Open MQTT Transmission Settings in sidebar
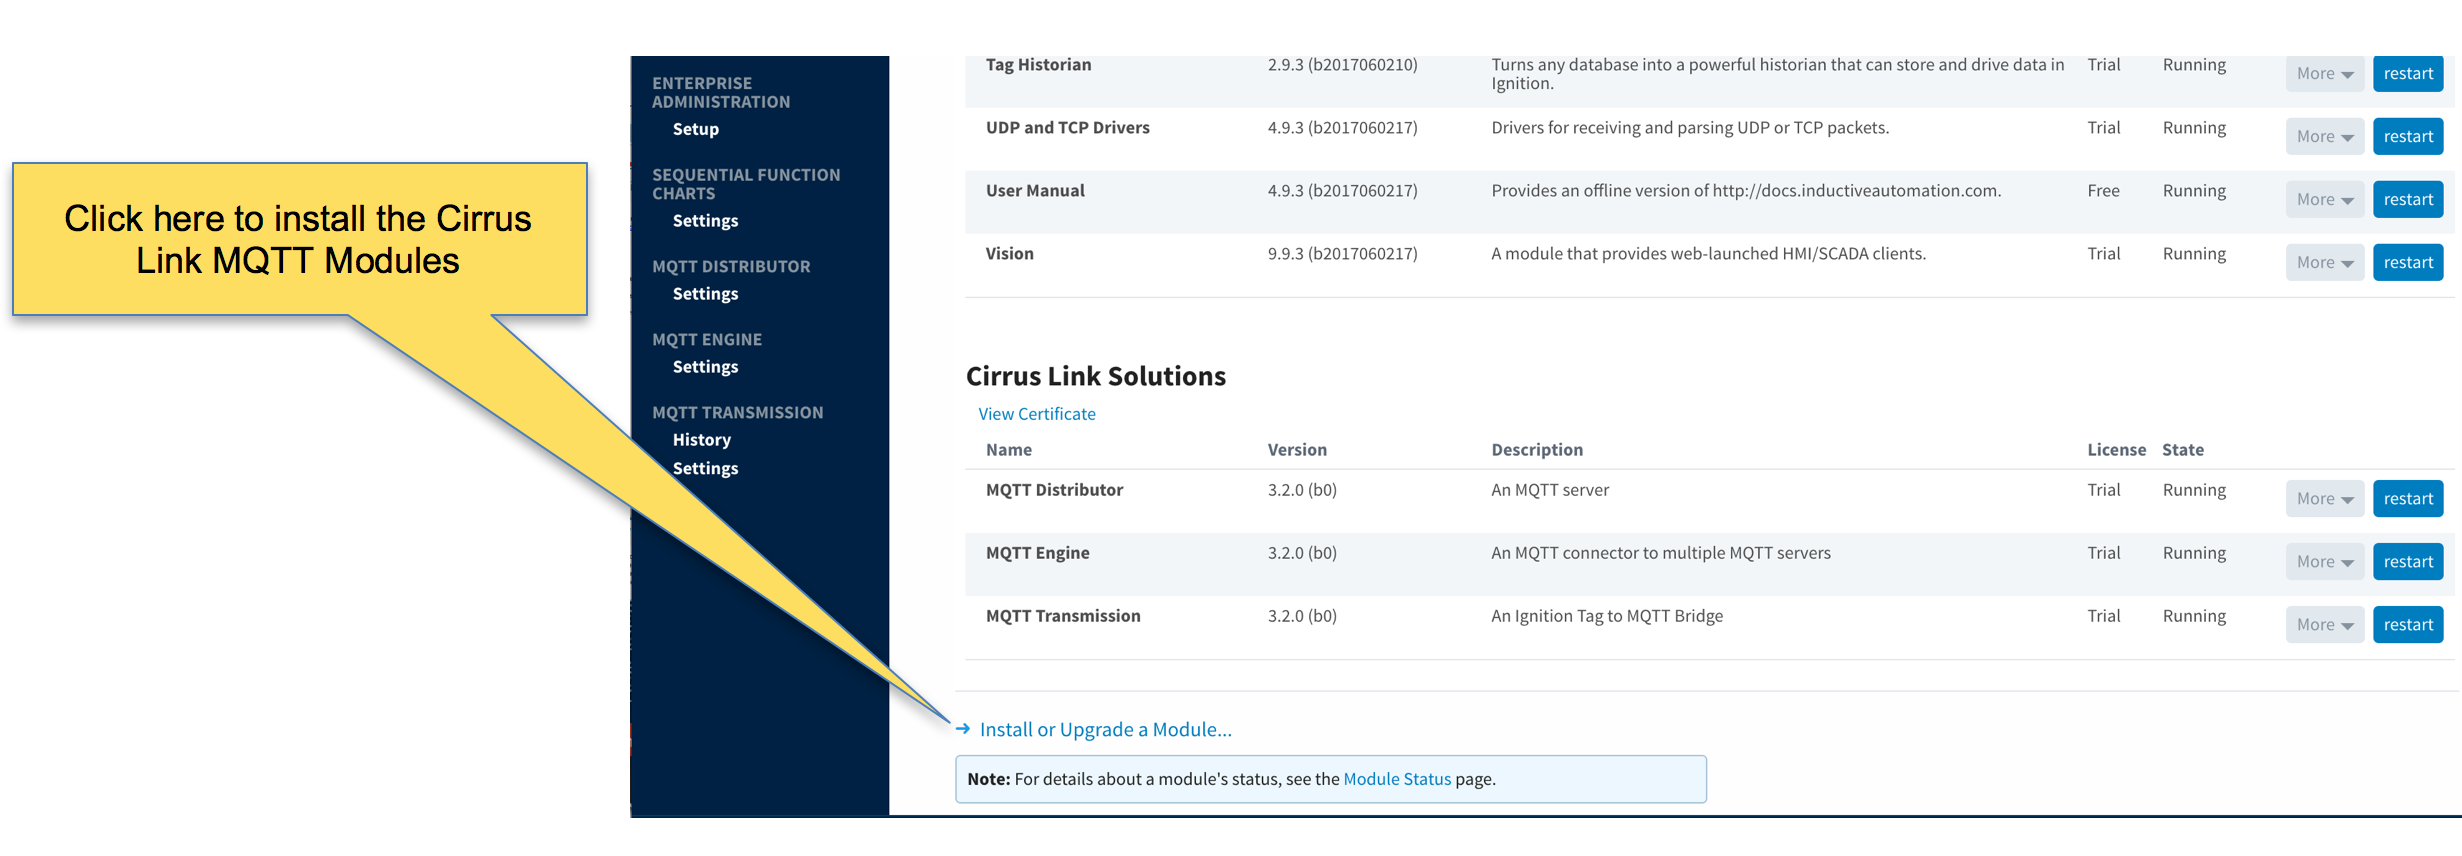The width and height of the screenshot is (2462, 856). [x=705, y=469]
